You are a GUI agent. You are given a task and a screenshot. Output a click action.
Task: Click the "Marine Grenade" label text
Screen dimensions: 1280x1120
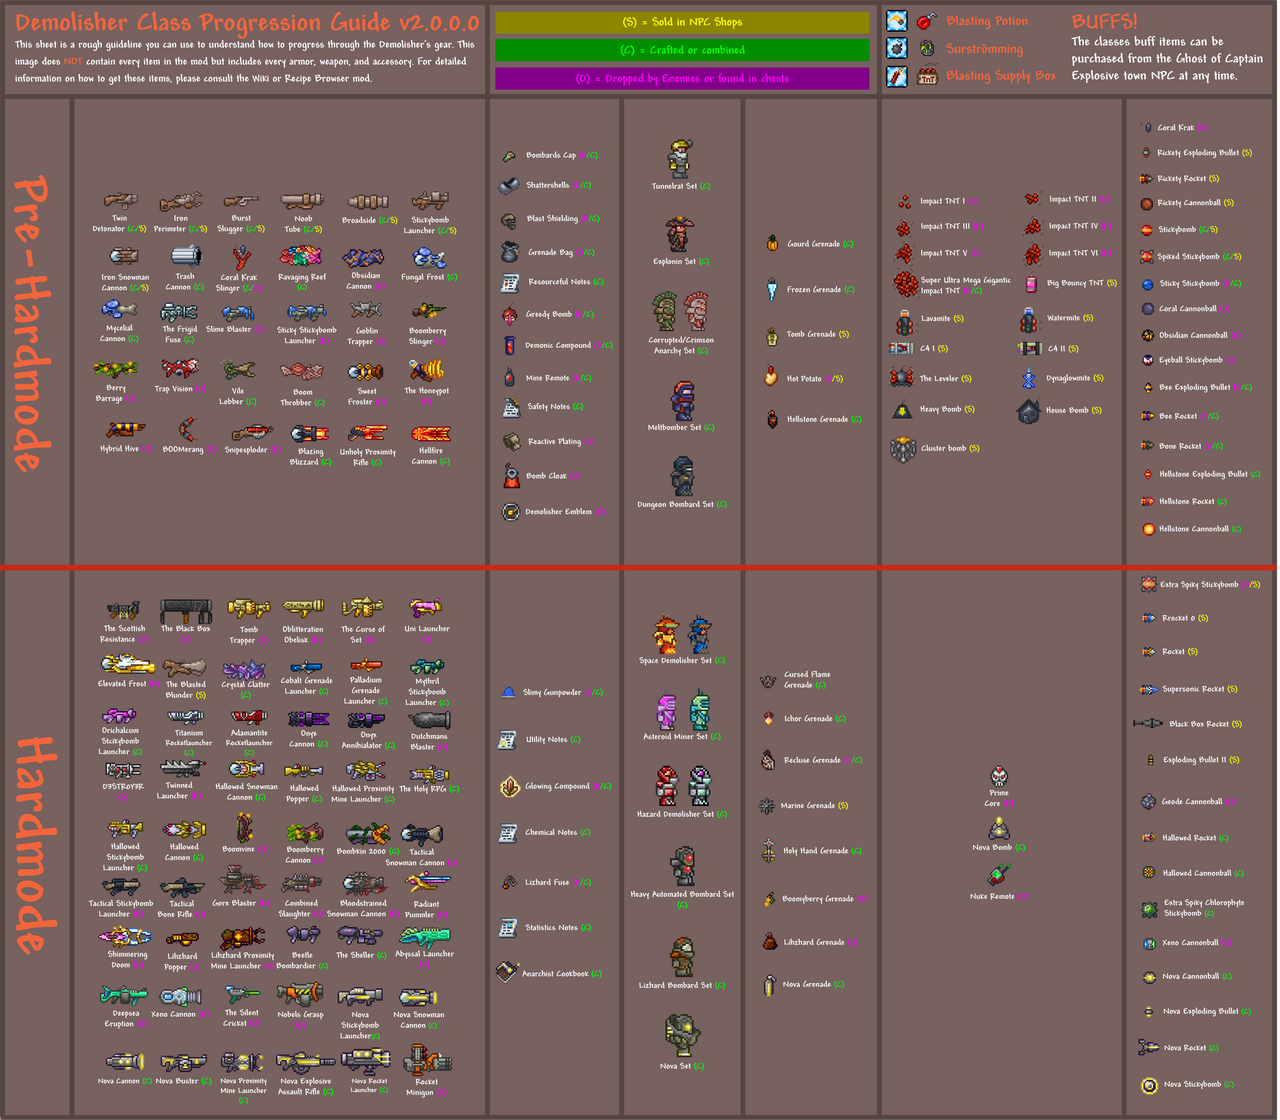tap(809, 806)
